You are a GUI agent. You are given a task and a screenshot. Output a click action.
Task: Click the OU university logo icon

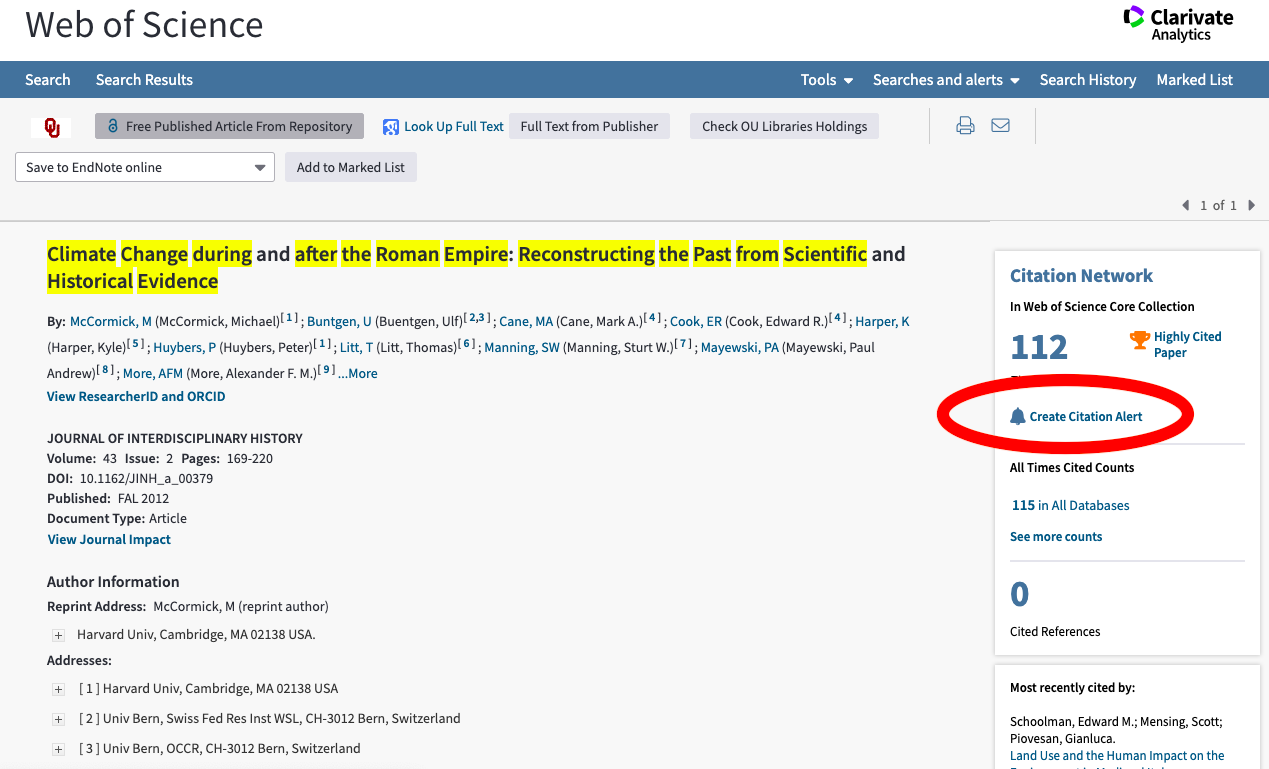point(51,127)
